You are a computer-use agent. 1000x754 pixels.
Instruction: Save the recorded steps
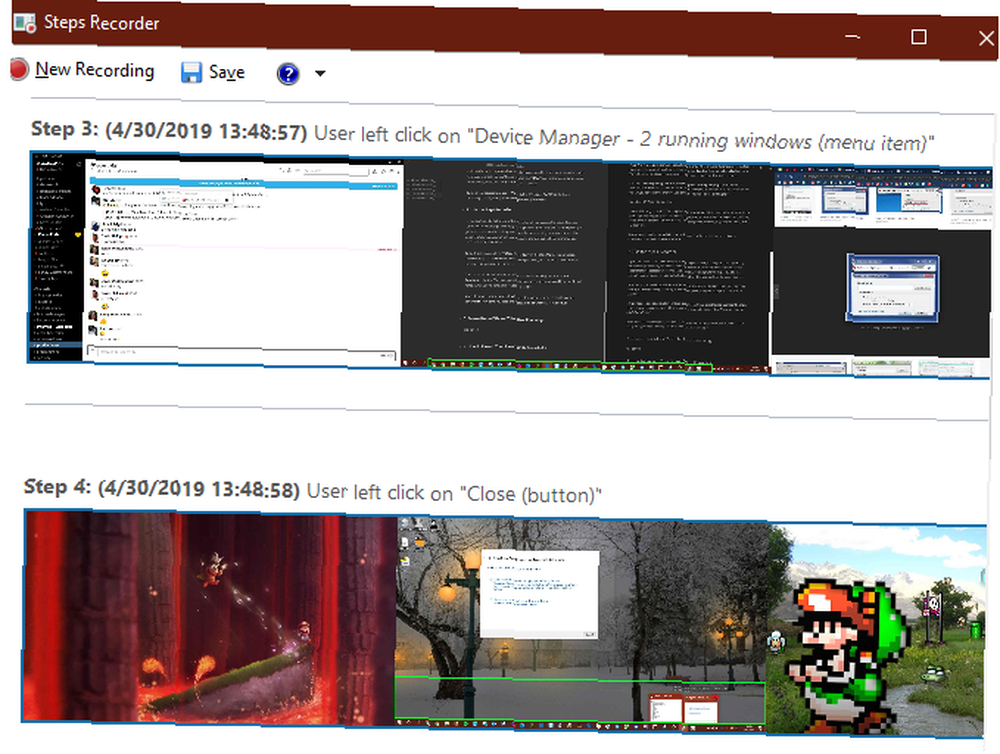coord(213,72)
